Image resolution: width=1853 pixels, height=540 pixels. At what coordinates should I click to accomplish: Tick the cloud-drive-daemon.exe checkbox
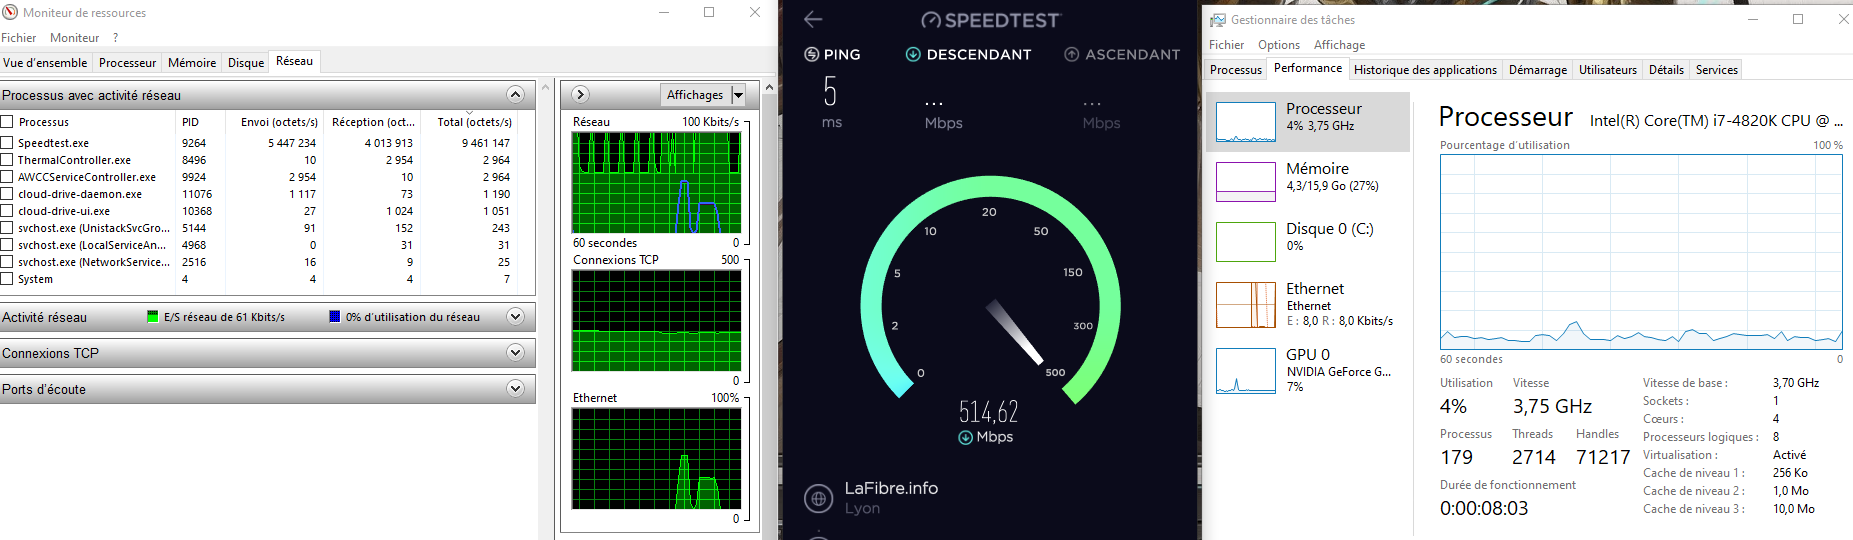(7, 194)
